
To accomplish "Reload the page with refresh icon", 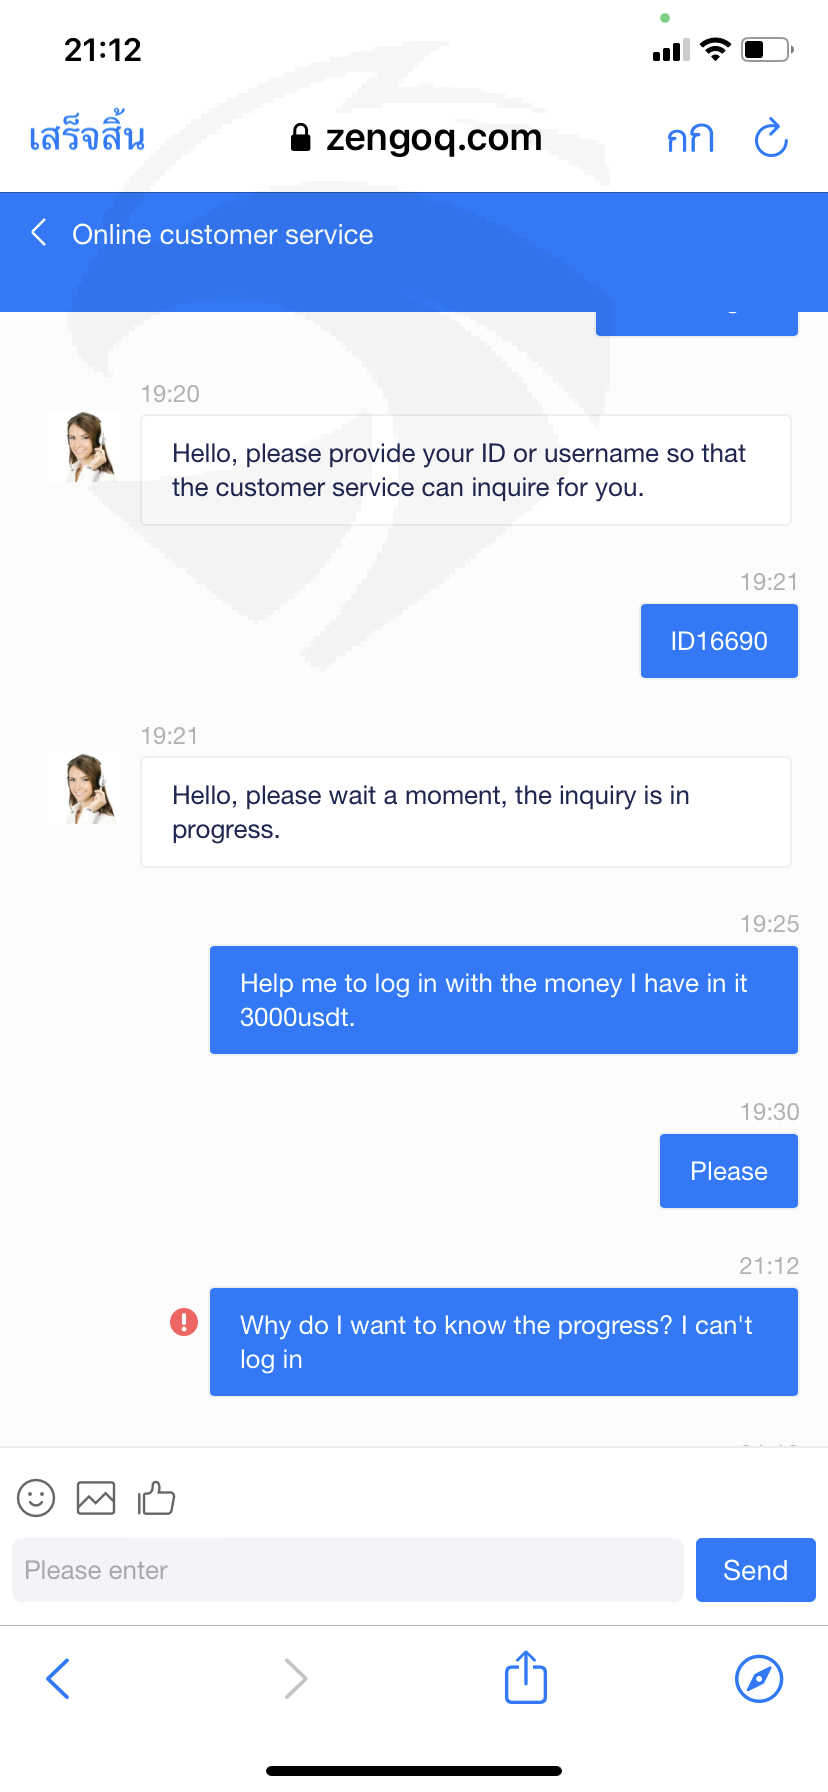I will pos(771,138).
